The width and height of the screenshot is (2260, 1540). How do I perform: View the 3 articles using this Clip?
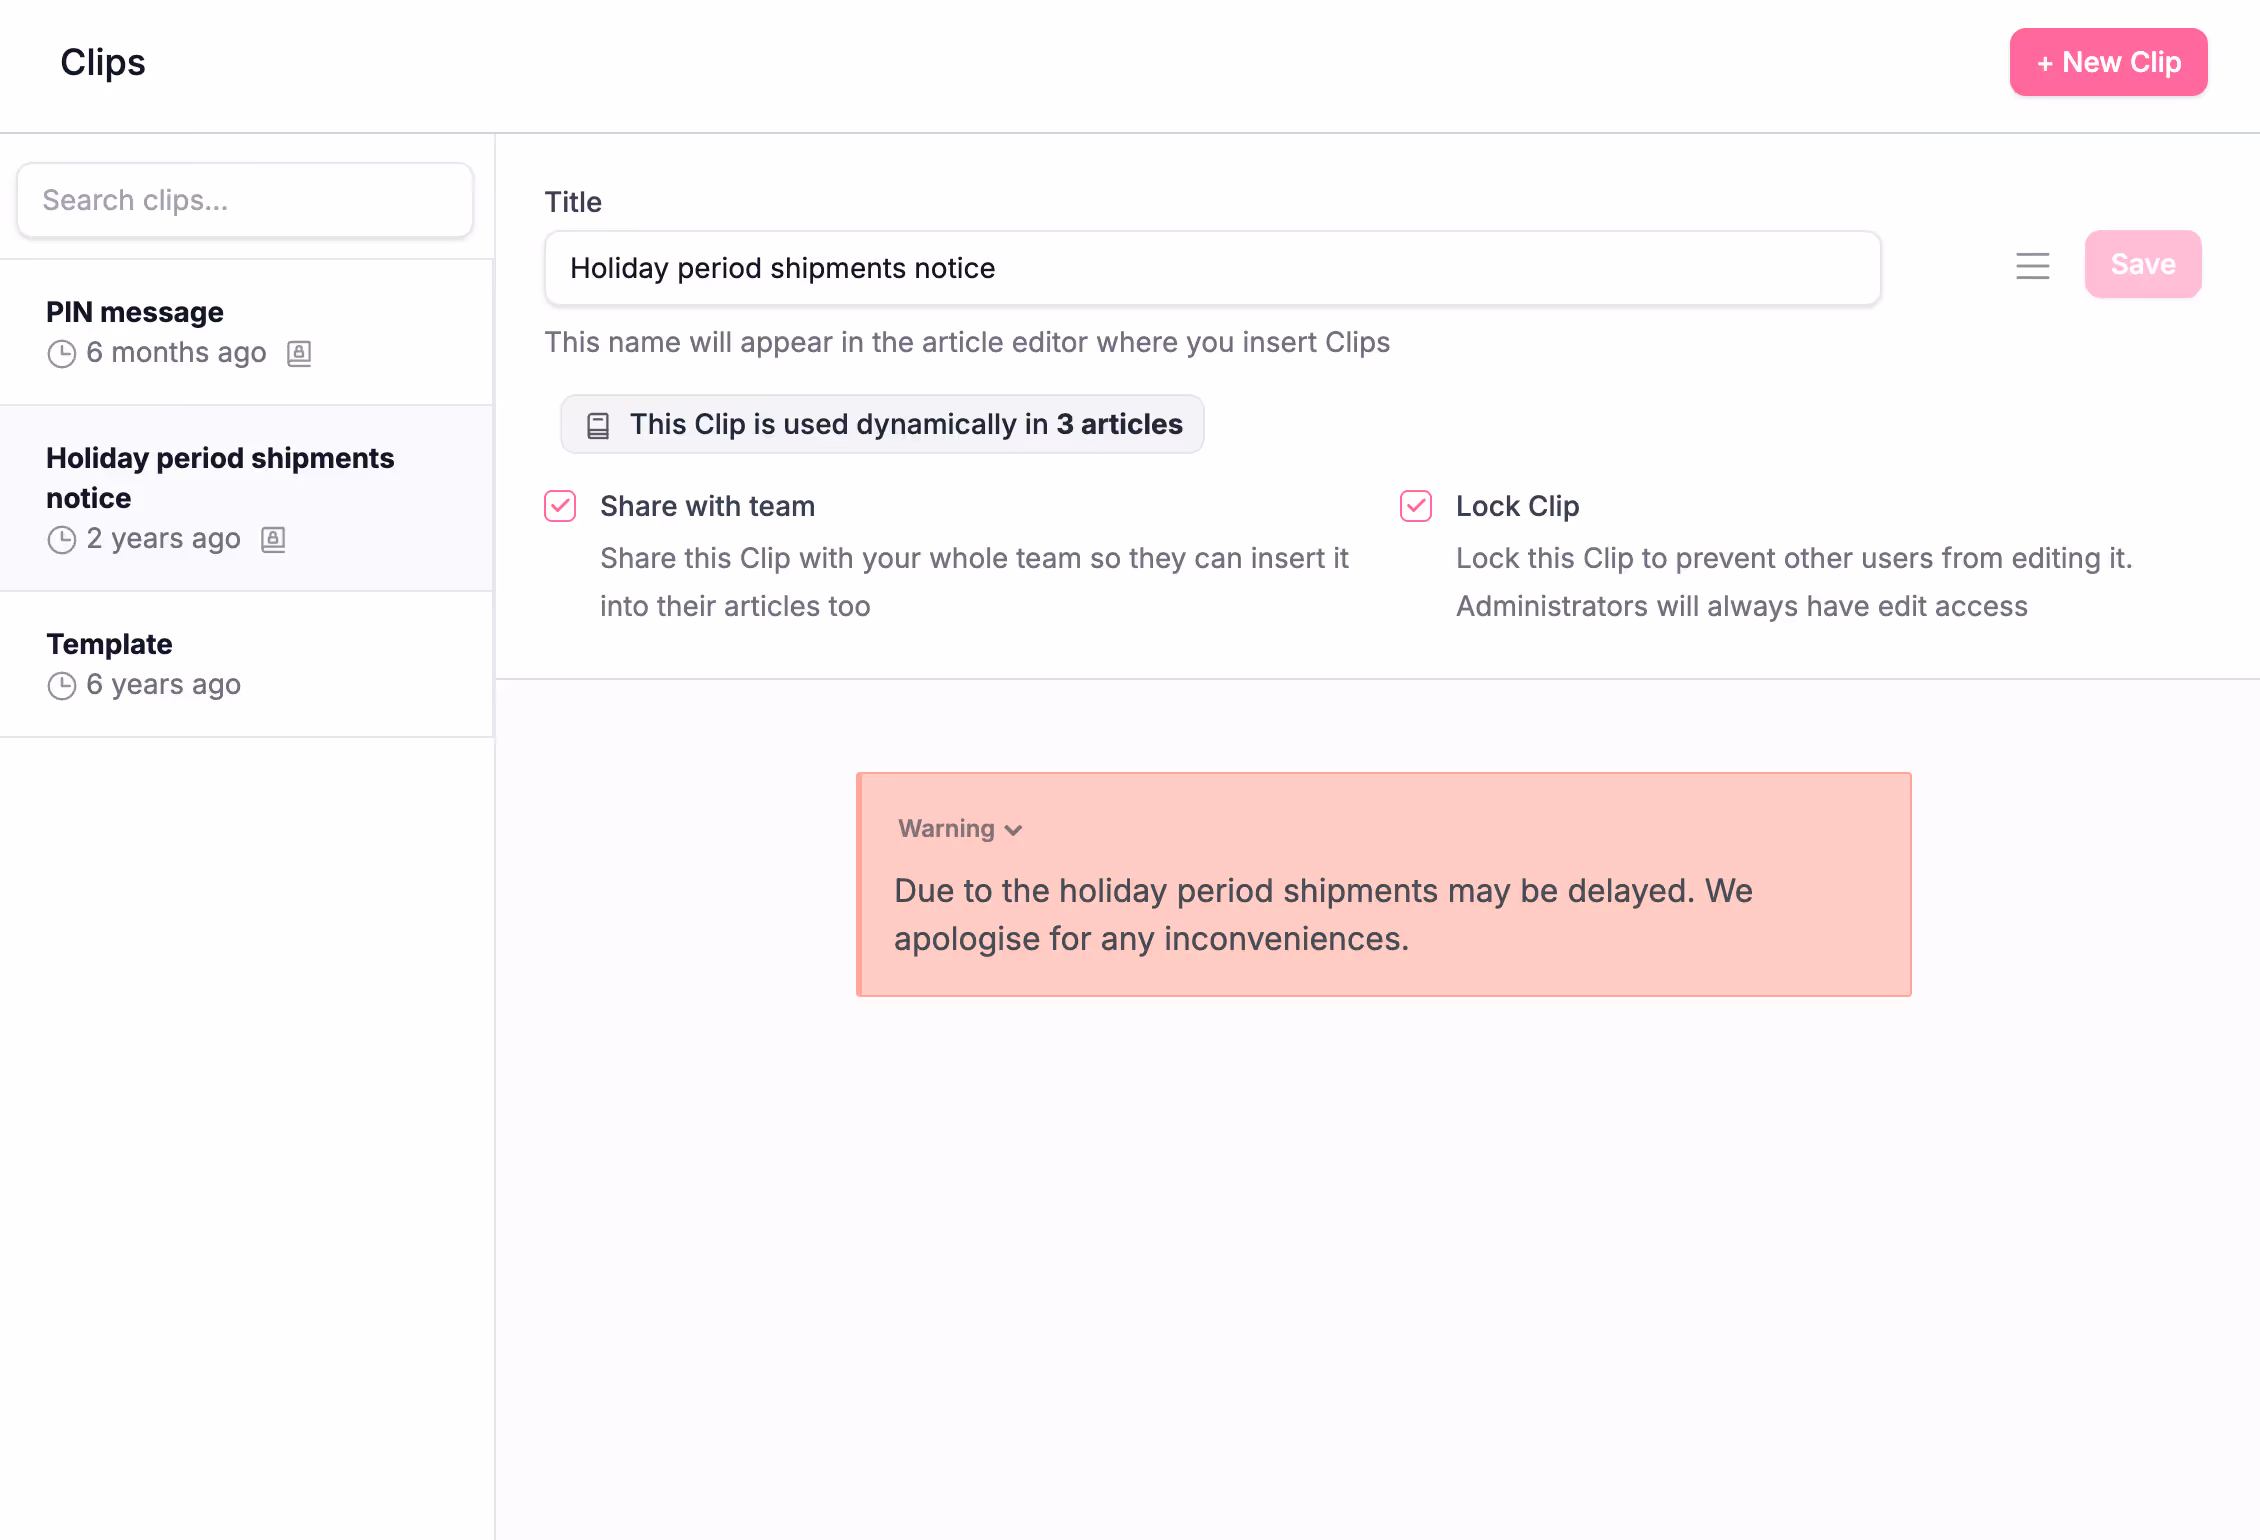(1119, 424)
